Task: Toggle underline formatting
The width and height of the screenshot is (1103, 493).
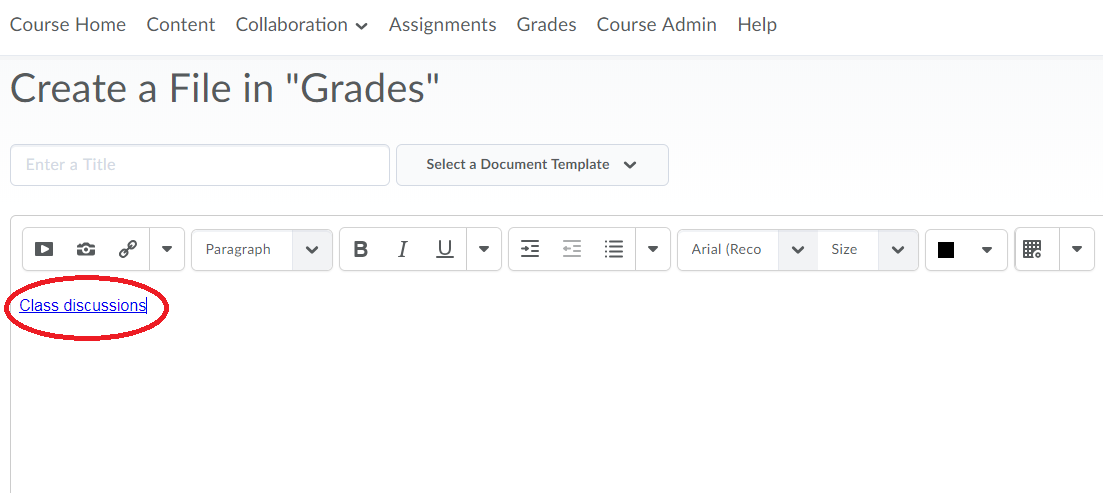Action: pyautogui.click(x=445, y=250)
